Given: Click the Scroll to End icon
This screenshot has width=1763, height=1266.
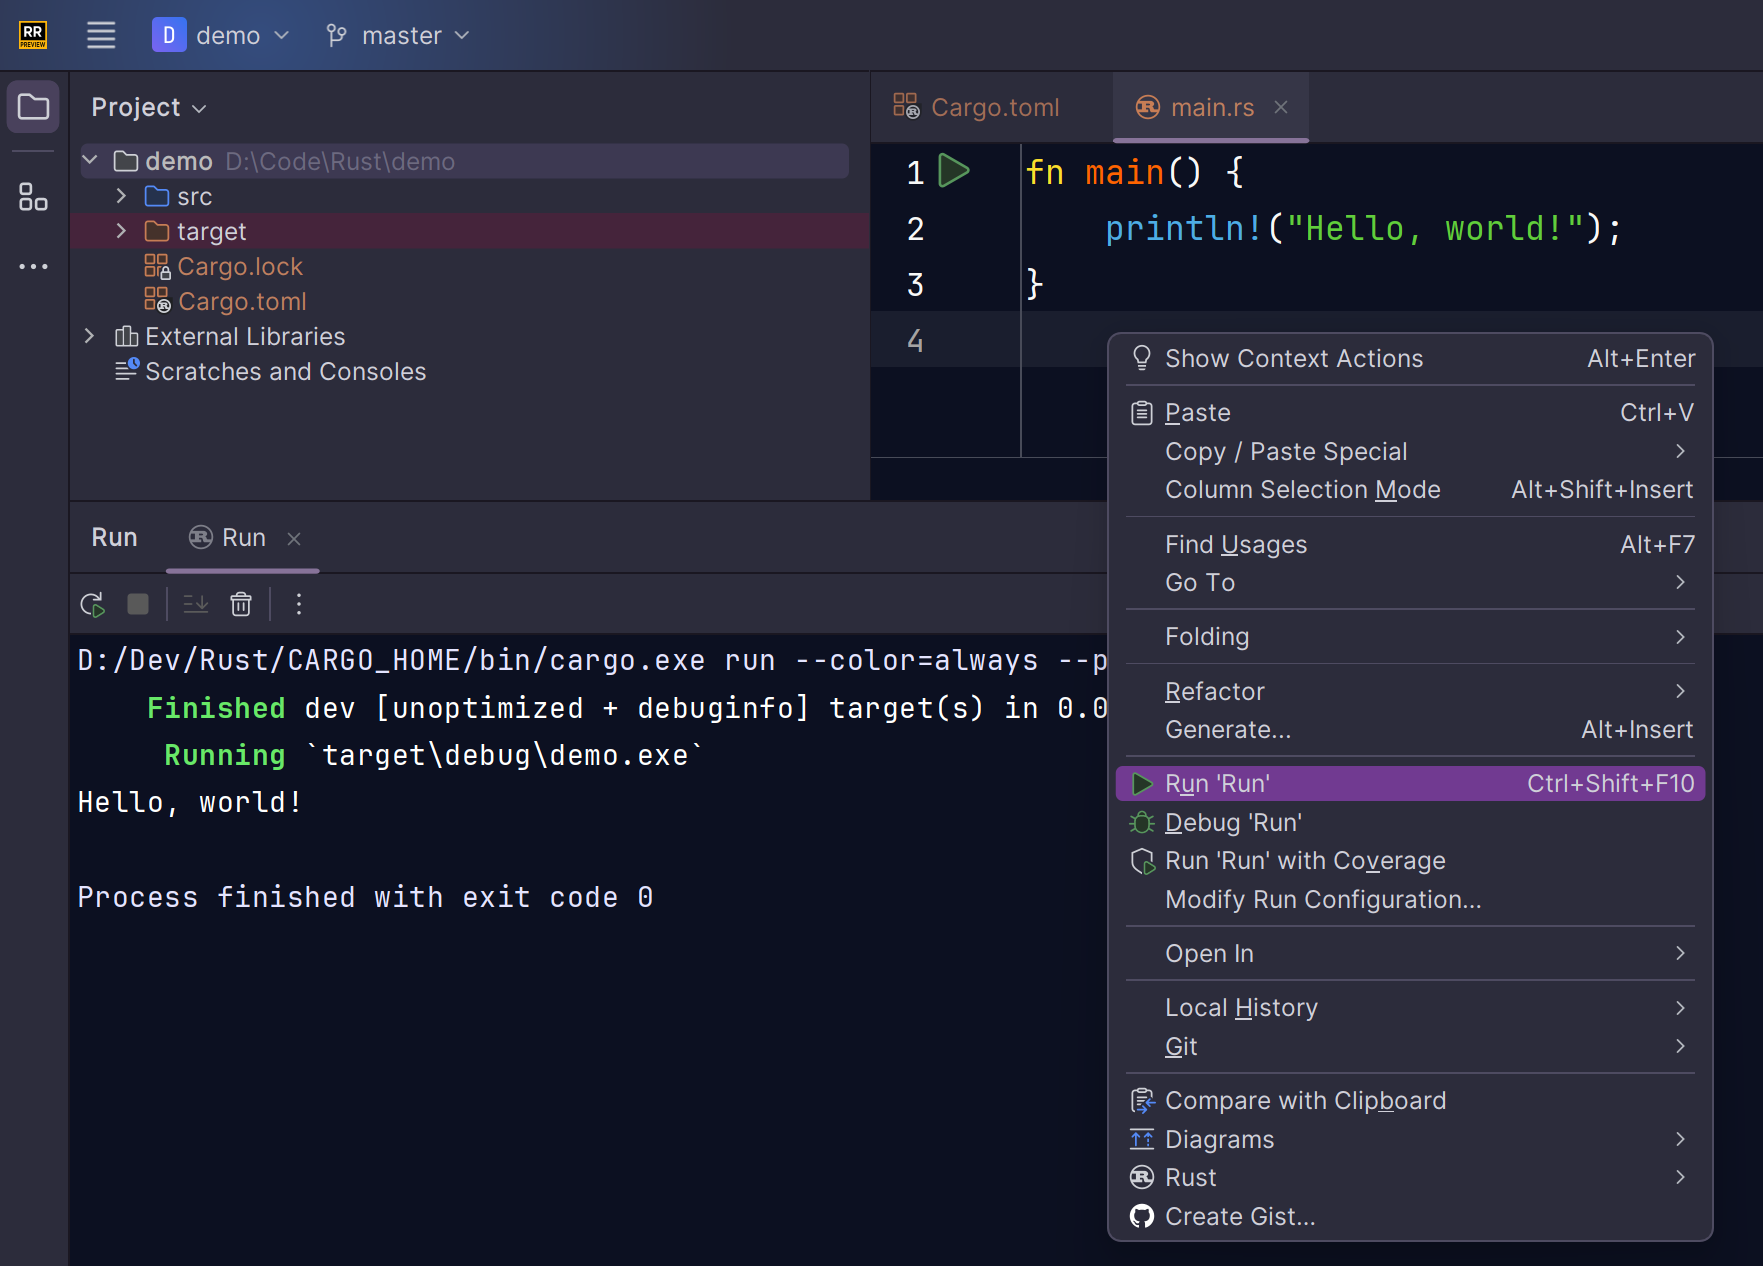Looking at the screenshot, I should click(x=196, y=604).
